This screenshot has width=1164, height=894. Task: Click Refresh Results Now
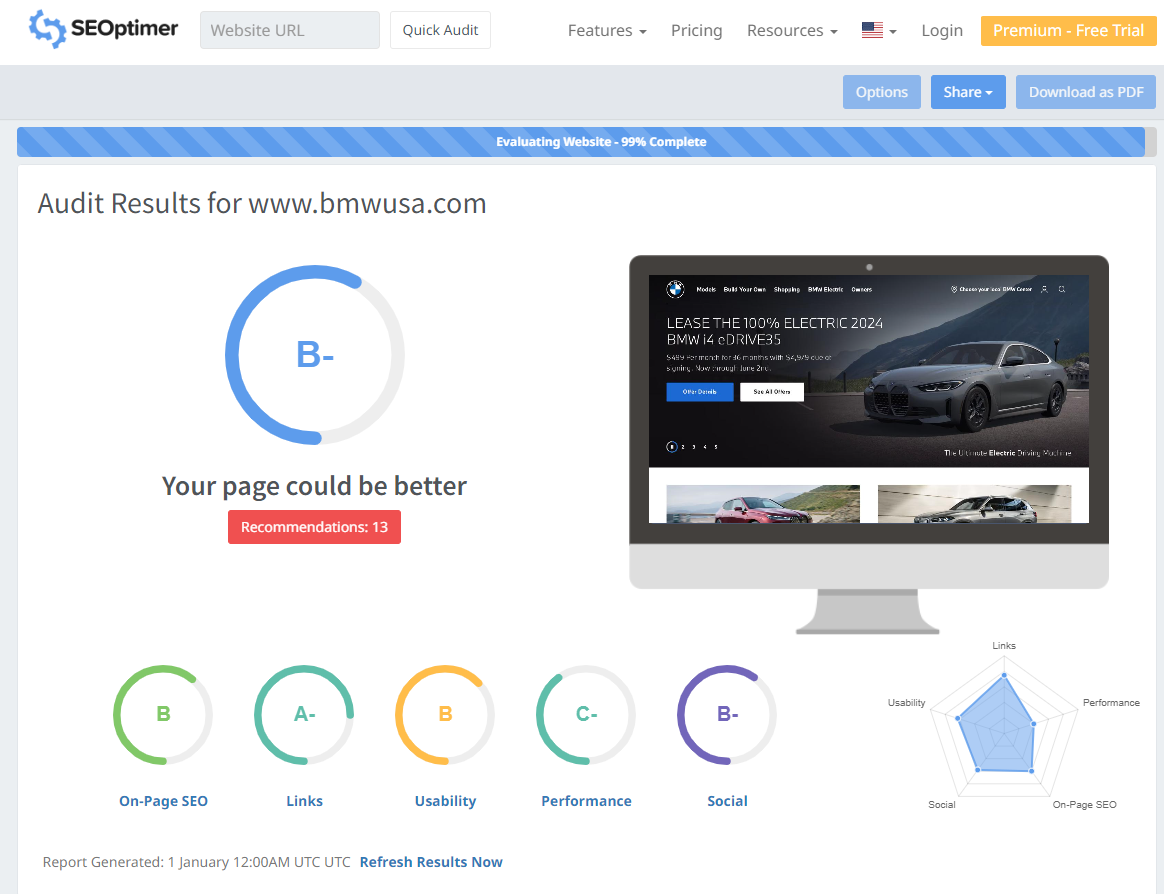[x=431, y=862]
